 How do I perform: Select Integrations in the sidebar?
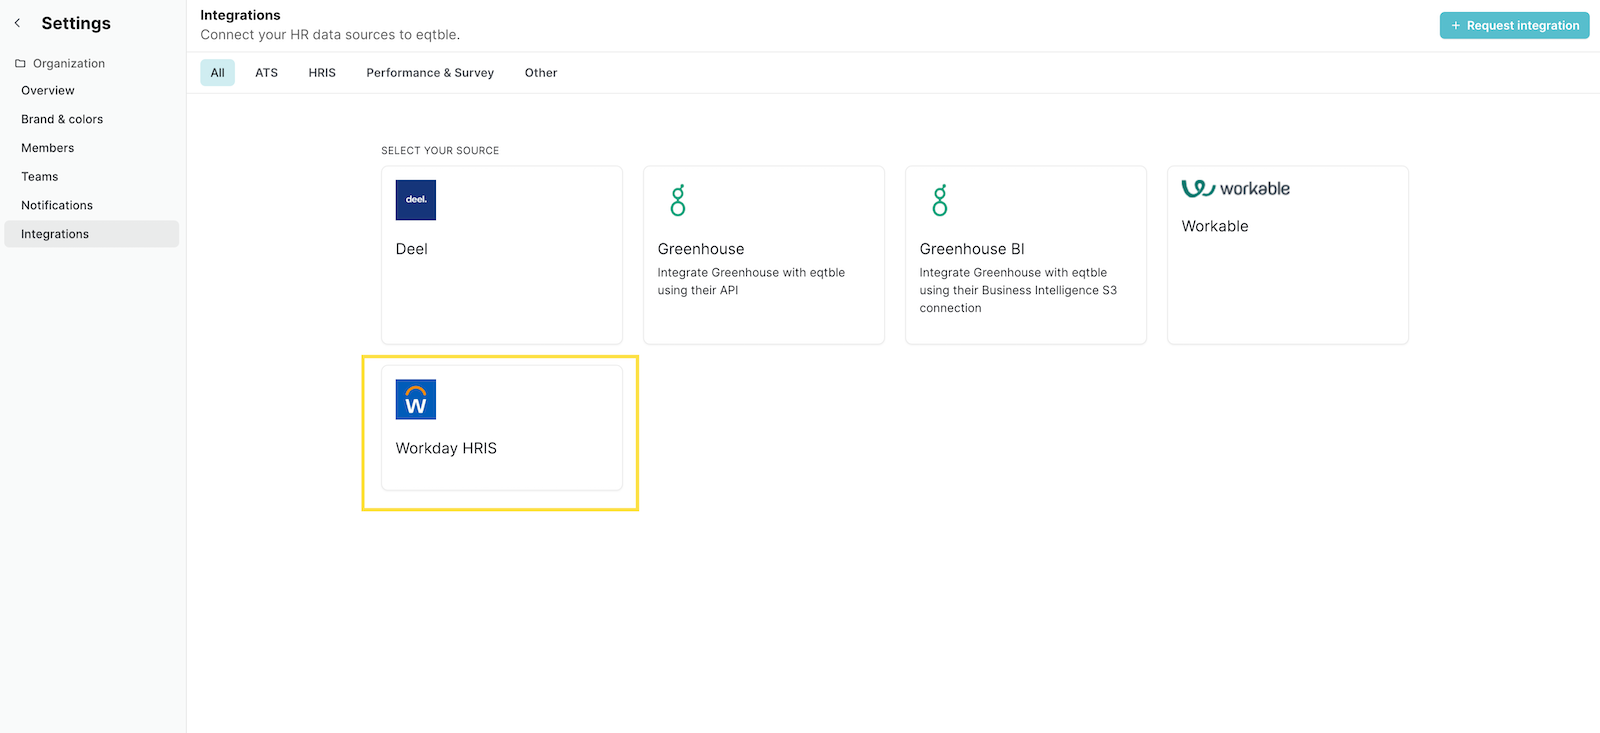(x=92, y=234)
